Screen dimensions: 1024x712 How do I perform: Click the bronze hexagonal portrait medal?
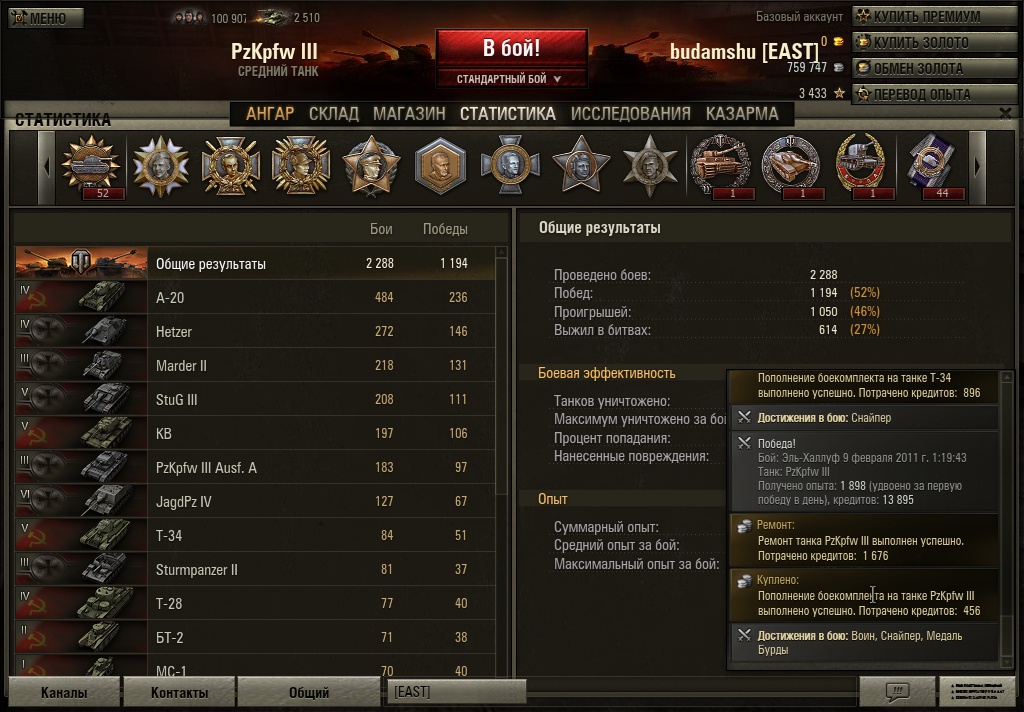(x=440, y=166)
